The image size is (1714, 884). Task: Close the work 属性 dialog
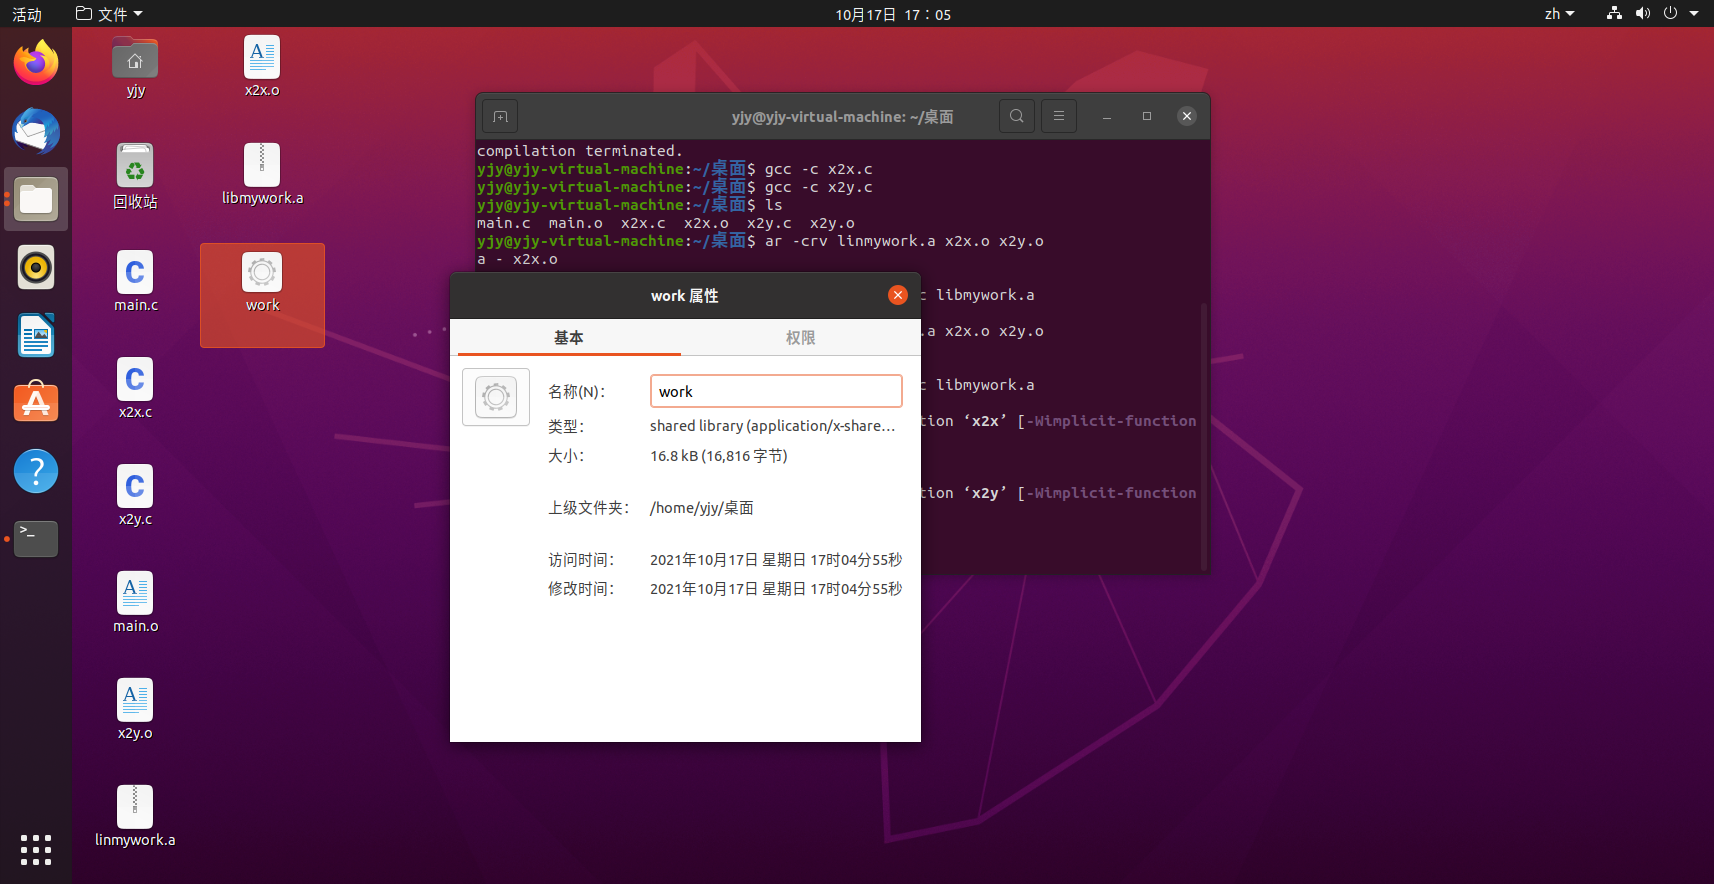[898, 295]
